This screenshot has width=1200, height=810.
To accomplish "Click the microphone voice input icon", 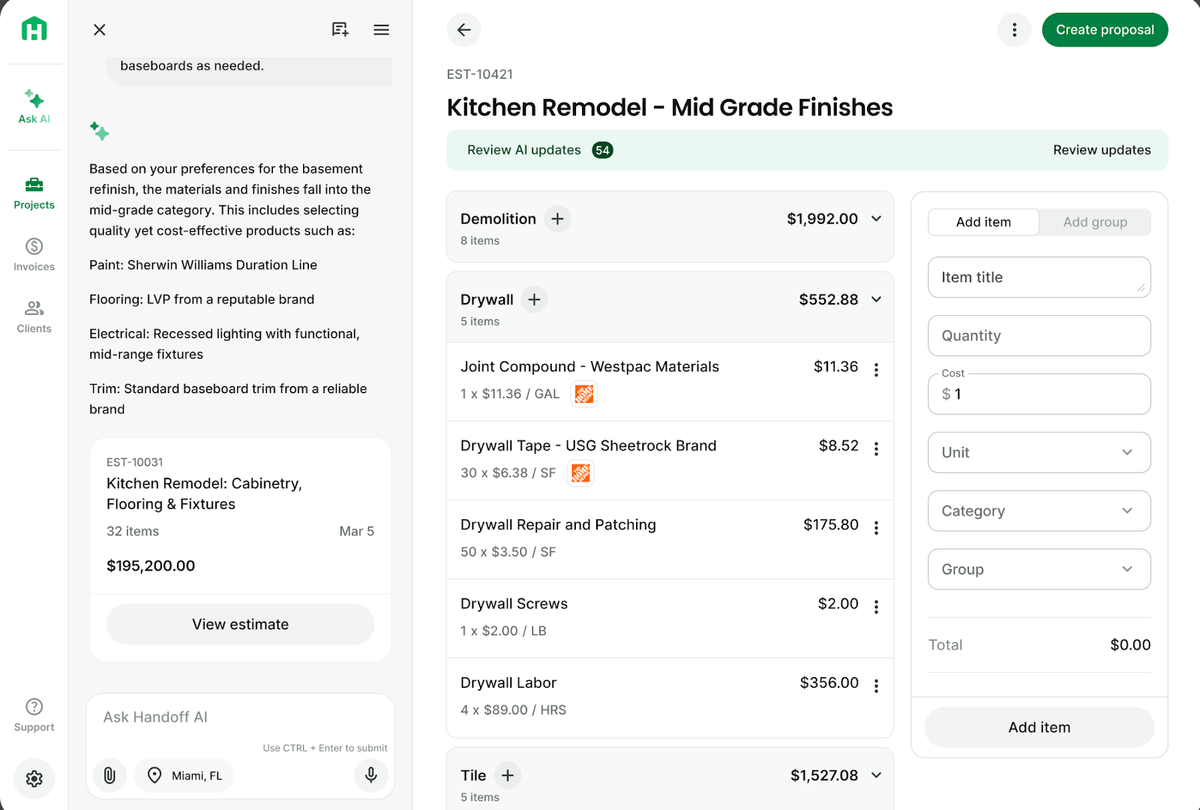I will click(371, 775).
